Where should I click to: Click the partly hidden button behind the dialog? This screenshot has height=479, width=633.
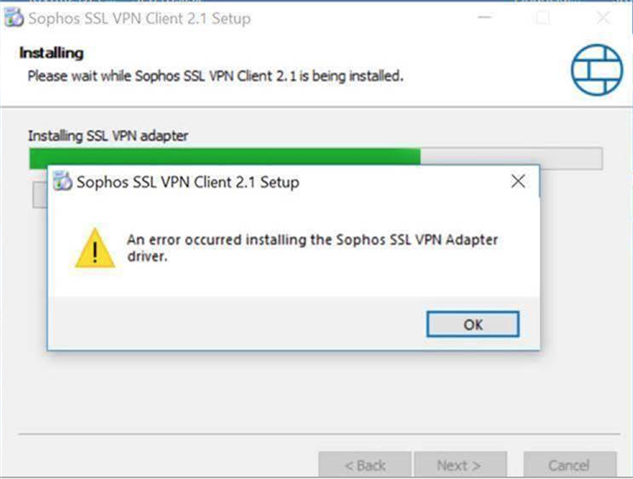point(39,194)
